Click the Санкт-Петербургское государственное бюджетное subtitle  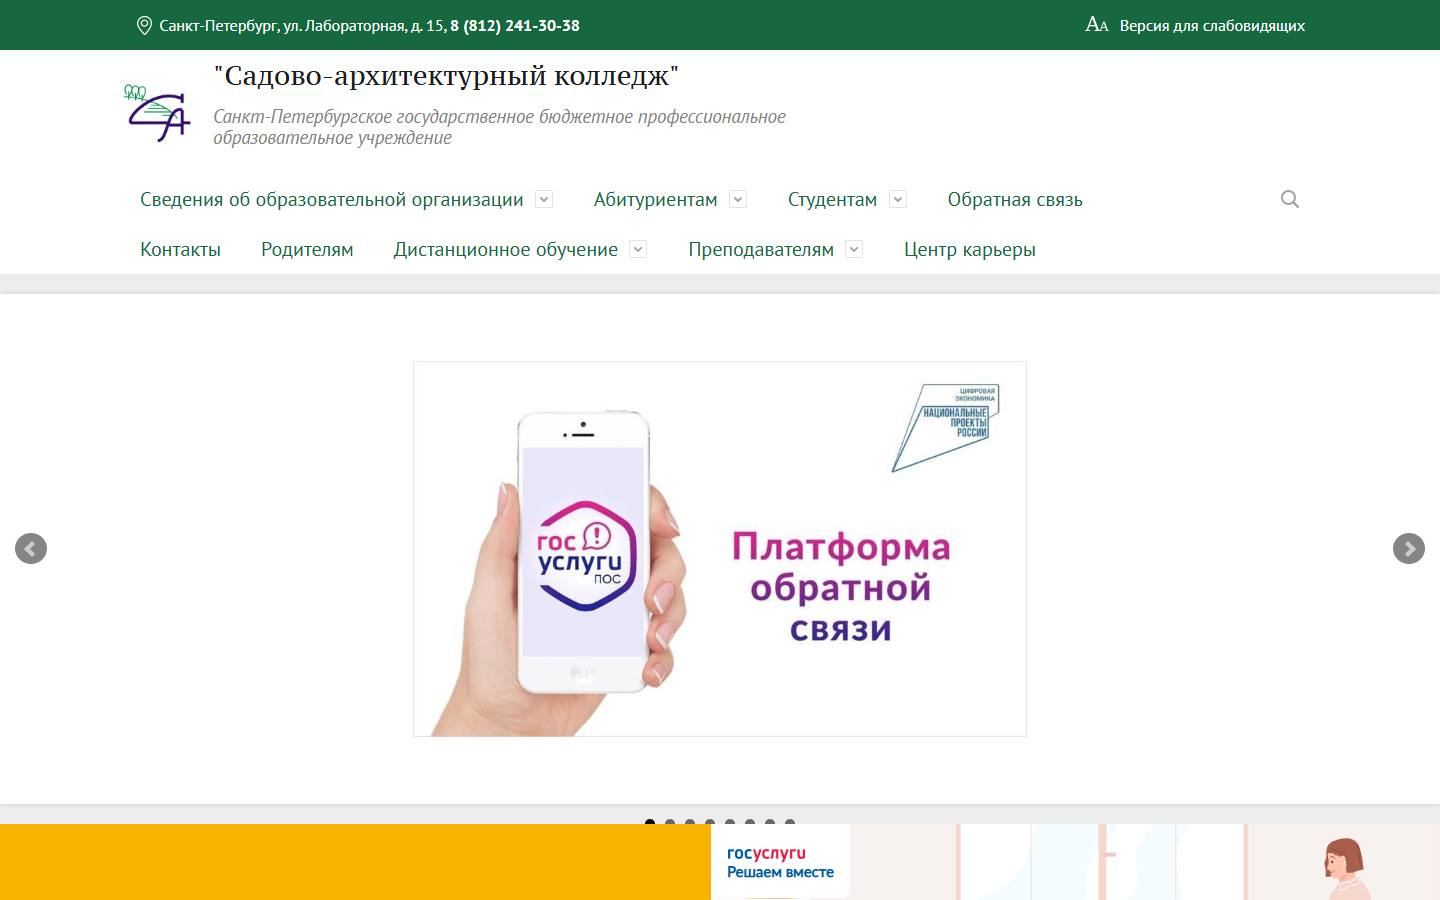(x=499, y=127)
